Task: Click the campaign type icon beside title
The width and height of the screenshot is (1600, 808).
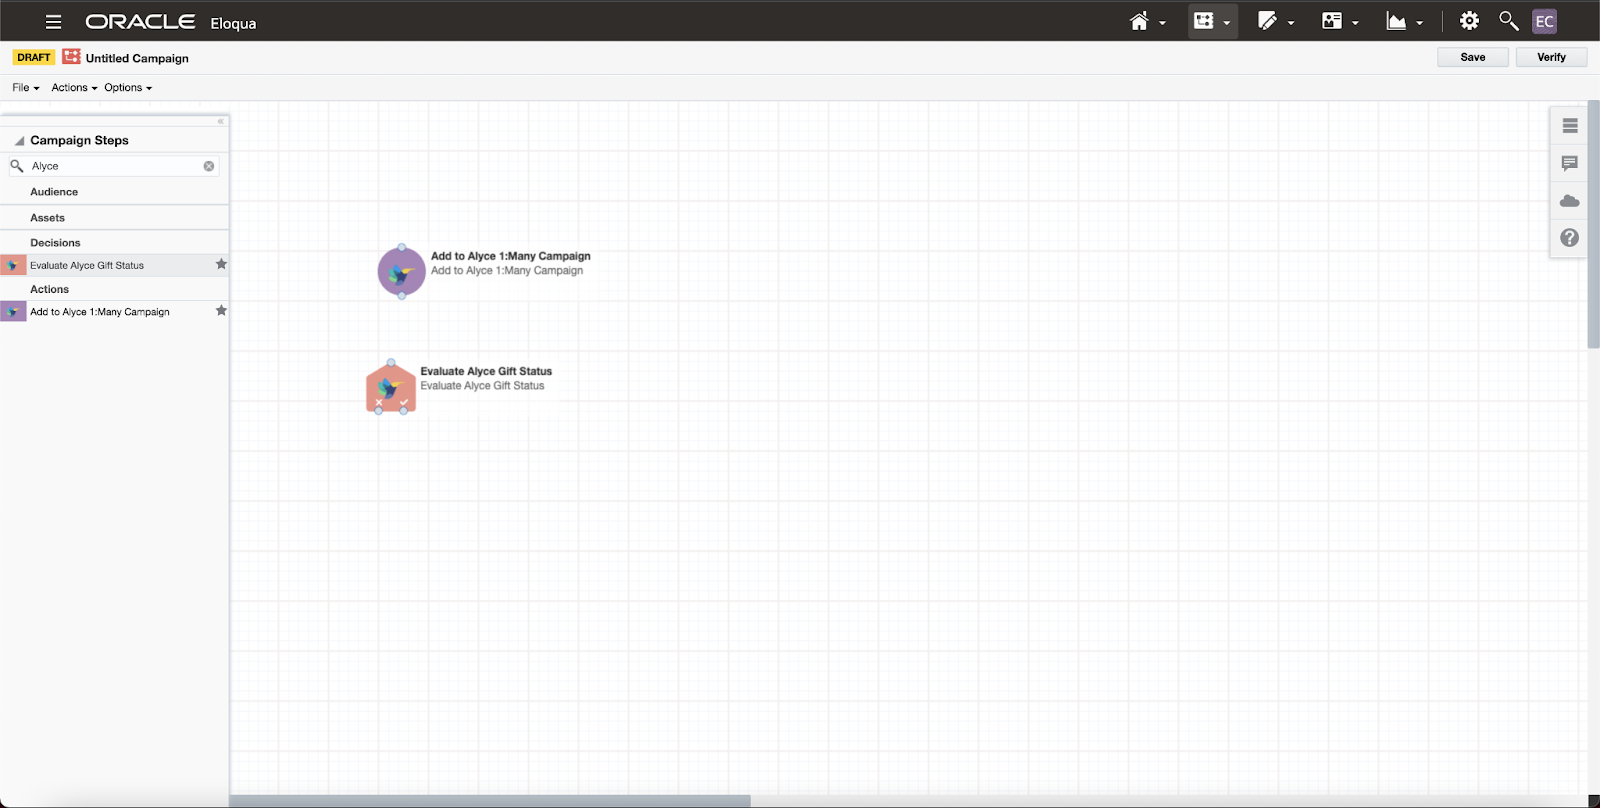Action: [71, 57]
